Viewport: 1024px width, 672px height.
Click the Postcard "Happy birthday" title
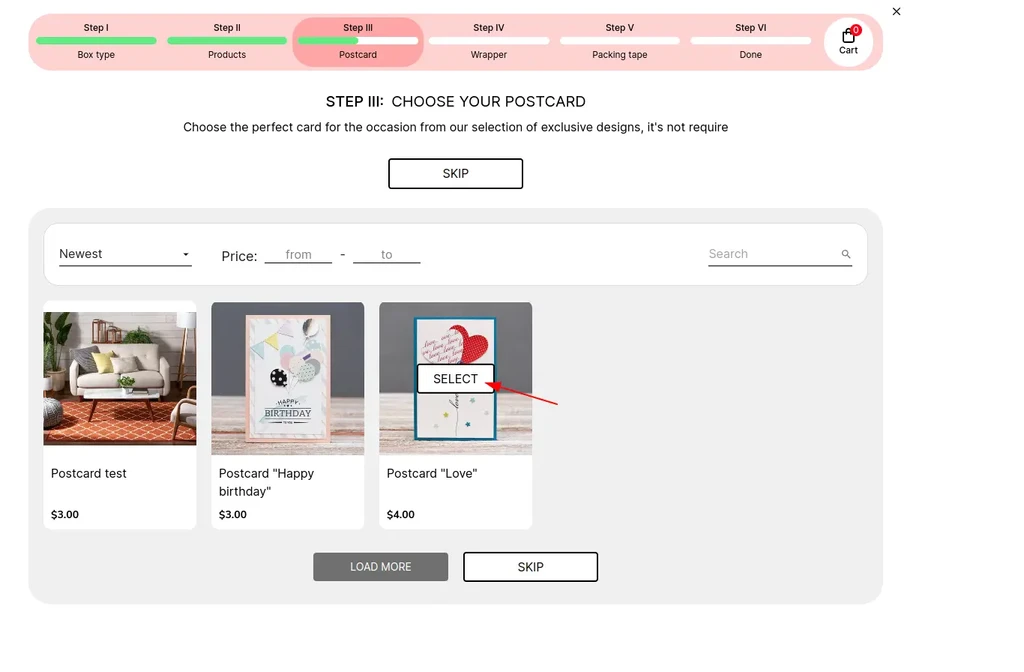pos(266,482)
